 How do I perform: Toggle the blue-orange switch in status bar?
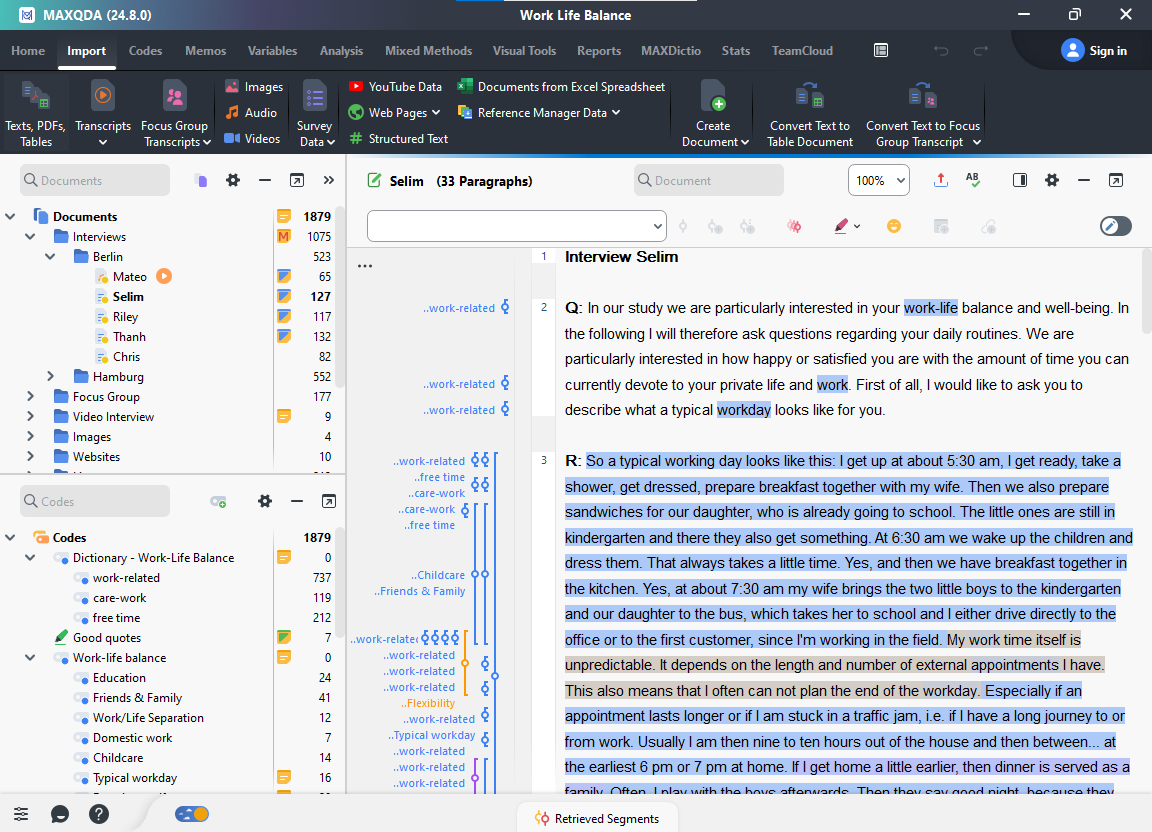pyautogui.click(x=192, y=814)
